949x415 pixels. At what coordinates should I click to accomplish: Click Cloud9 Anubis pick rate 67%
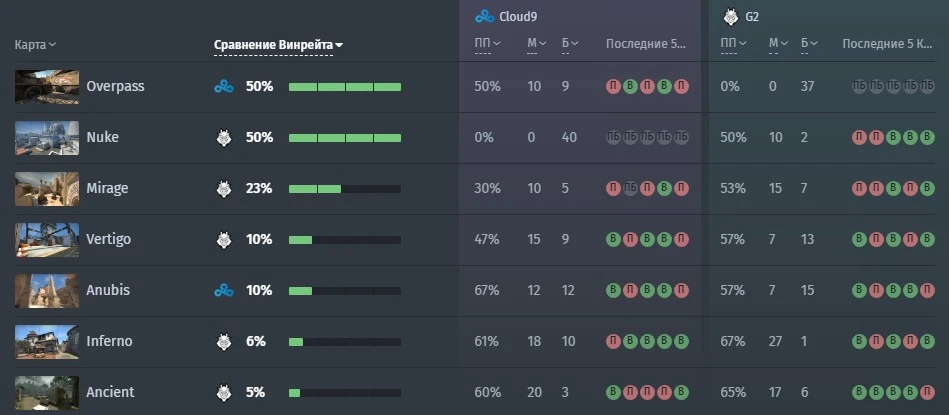(487, 290)
